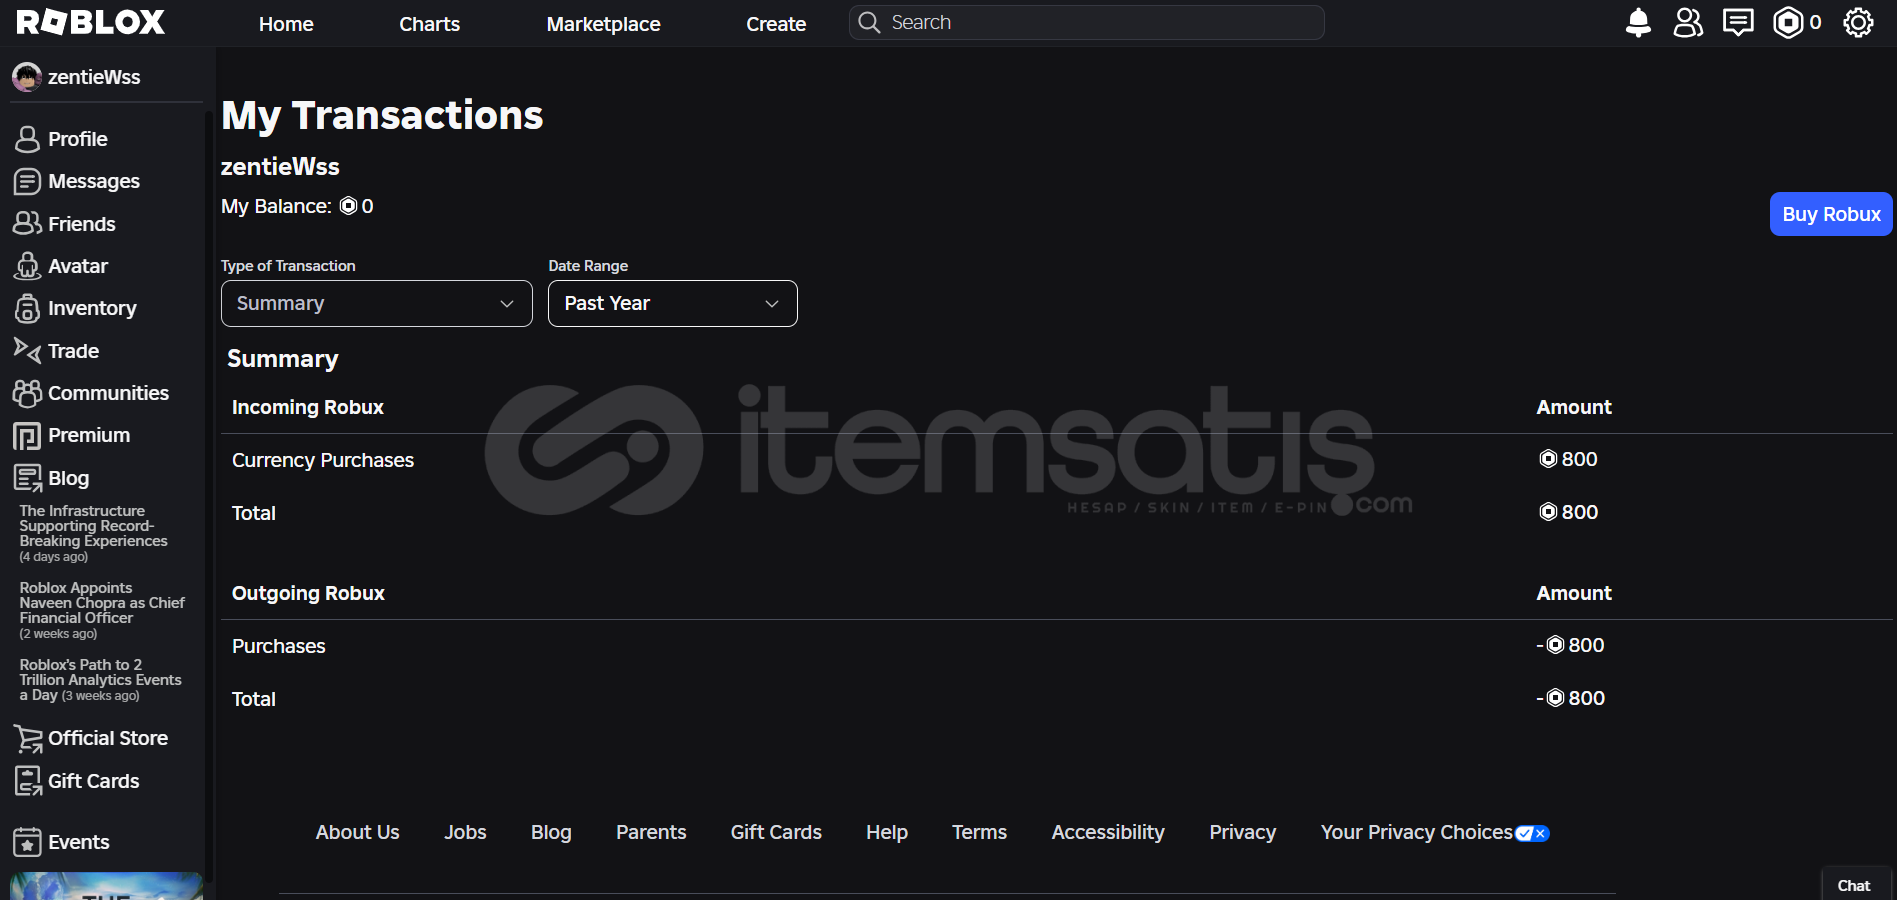Open Events from the sidebar
The width and height of the screenshot is (1897, 900).
(61, 842)
